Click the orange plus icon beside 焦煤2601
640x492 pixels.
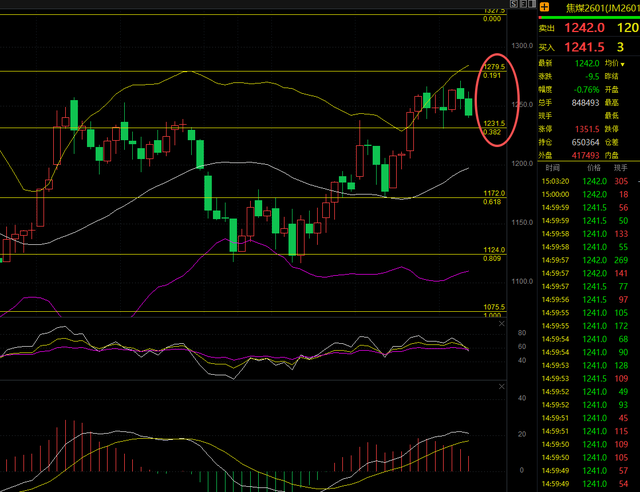(x=545, y=7)
